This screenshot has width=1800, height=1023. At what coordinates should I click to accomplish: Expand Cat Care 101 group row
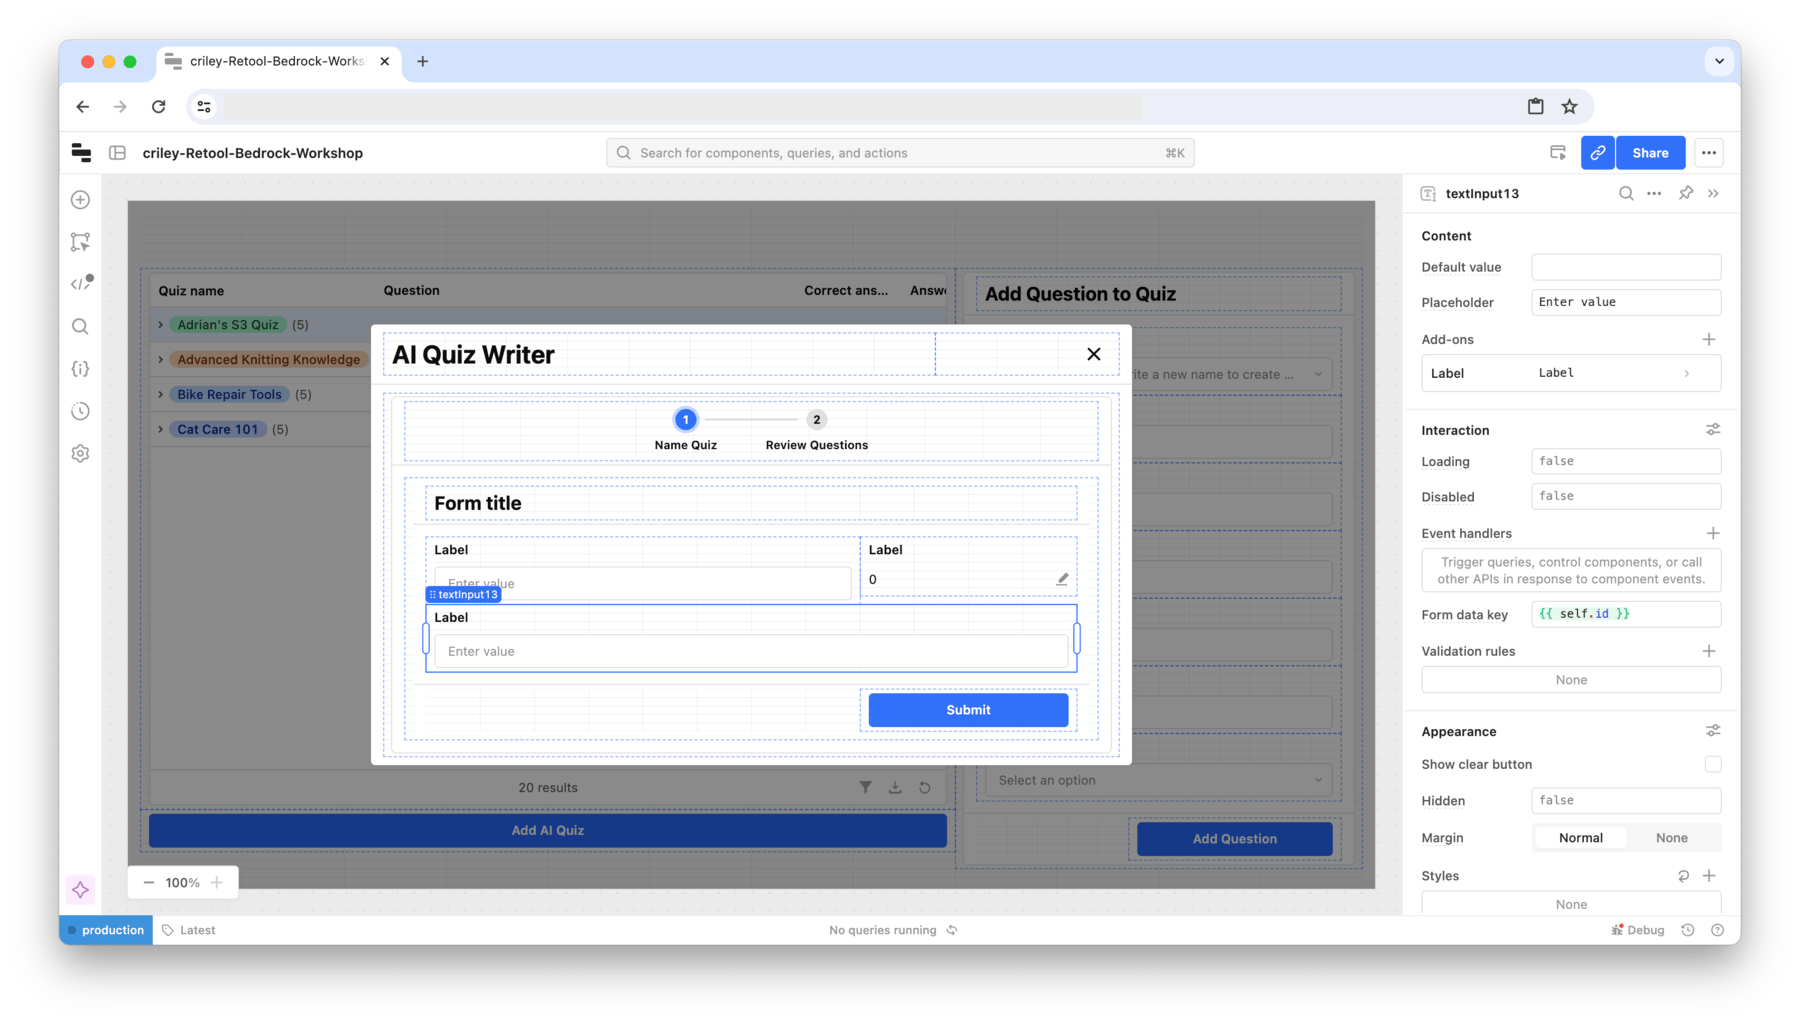click(x=161, y=430)
